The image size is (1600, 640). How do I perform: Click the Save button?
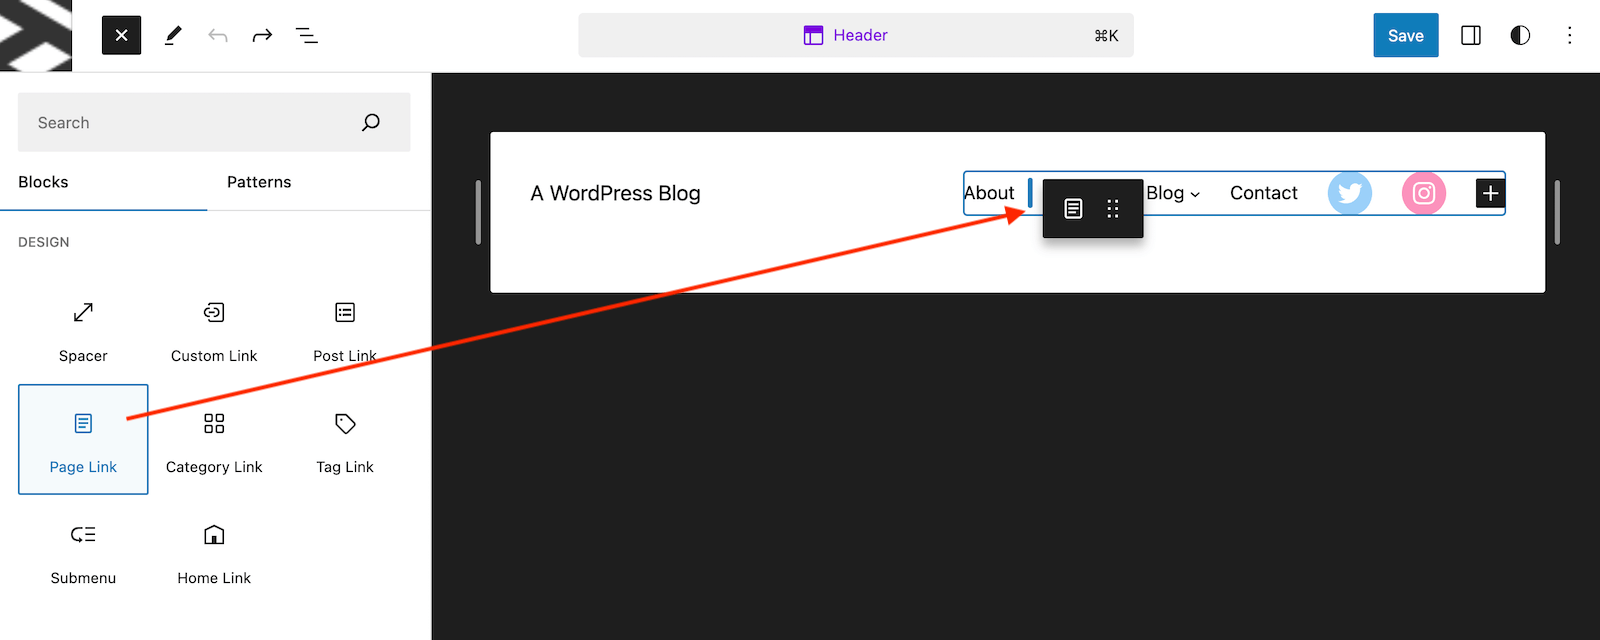tap(1405, 35)
